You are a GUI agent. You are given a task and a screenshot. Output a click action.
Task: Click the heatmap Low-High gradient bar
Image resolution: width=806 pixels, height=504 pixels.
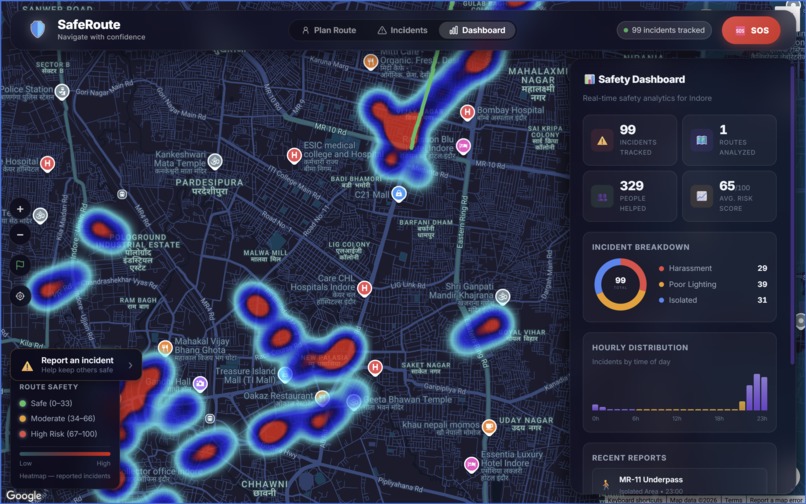tap(65, 454)
